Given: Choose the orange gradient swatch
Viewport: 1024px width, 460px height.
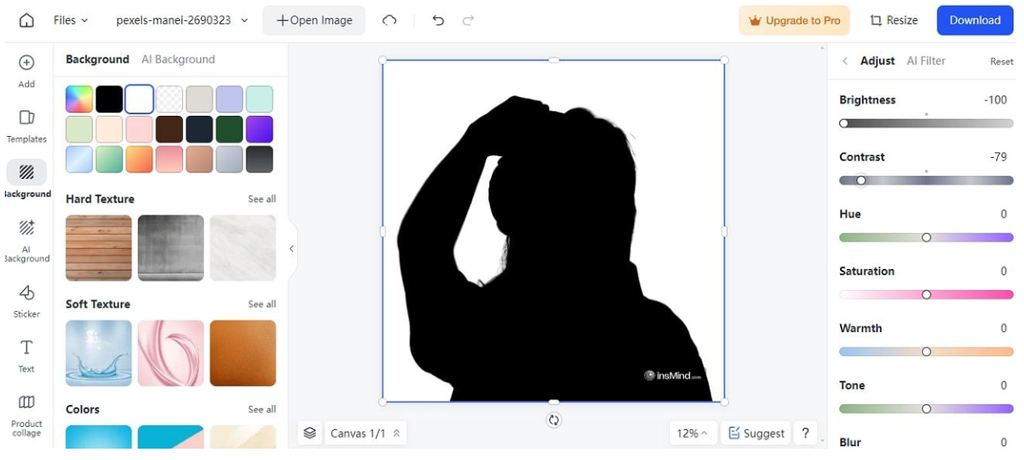Looking at the screenshot, I should pyautogui.click(x=139, y=159).
